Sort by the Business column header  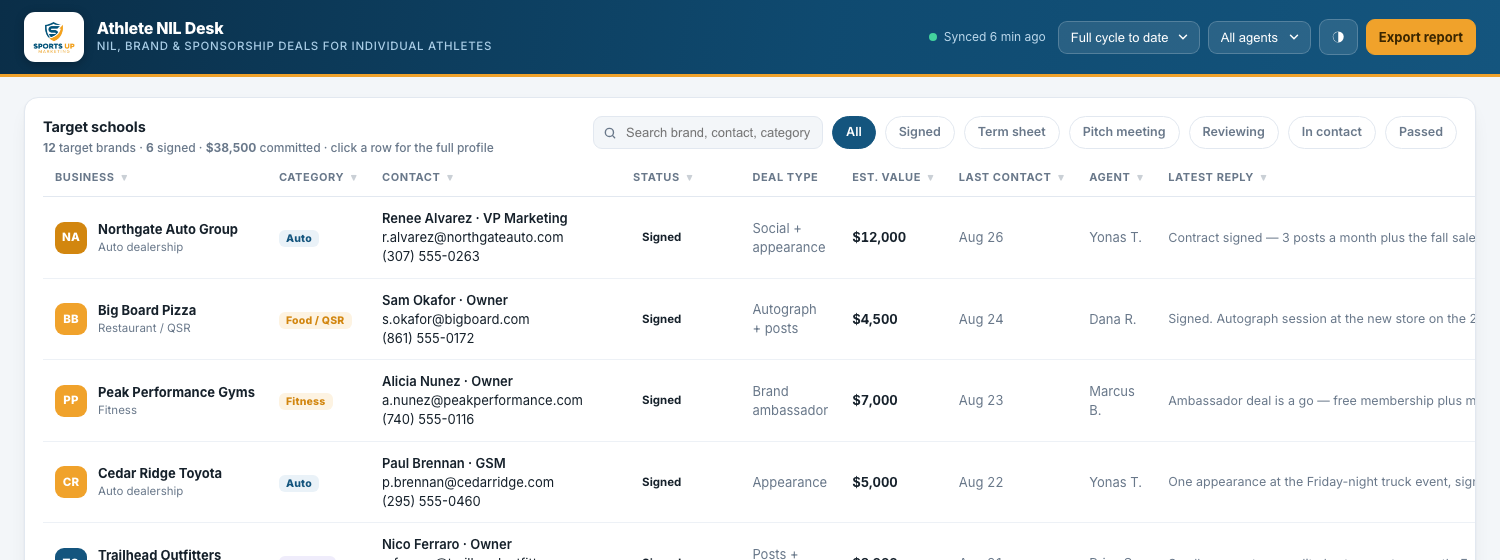[x=91, y=177]
